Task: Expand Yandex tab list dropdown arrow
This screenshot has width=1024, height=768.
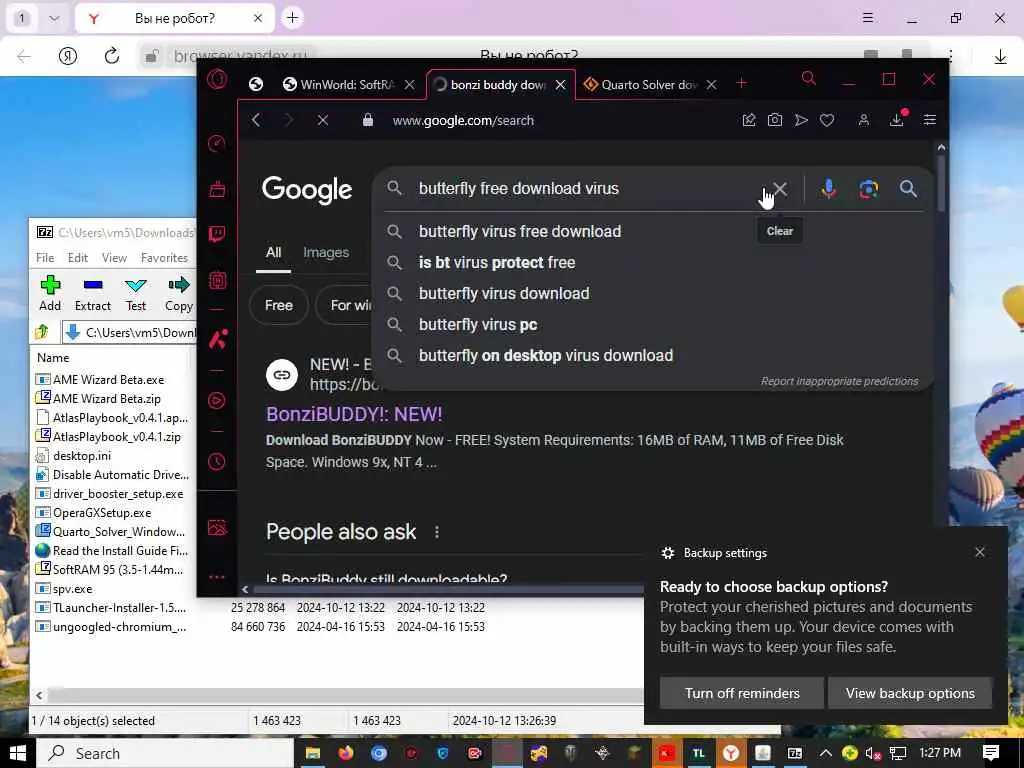Action: [54, 18]
